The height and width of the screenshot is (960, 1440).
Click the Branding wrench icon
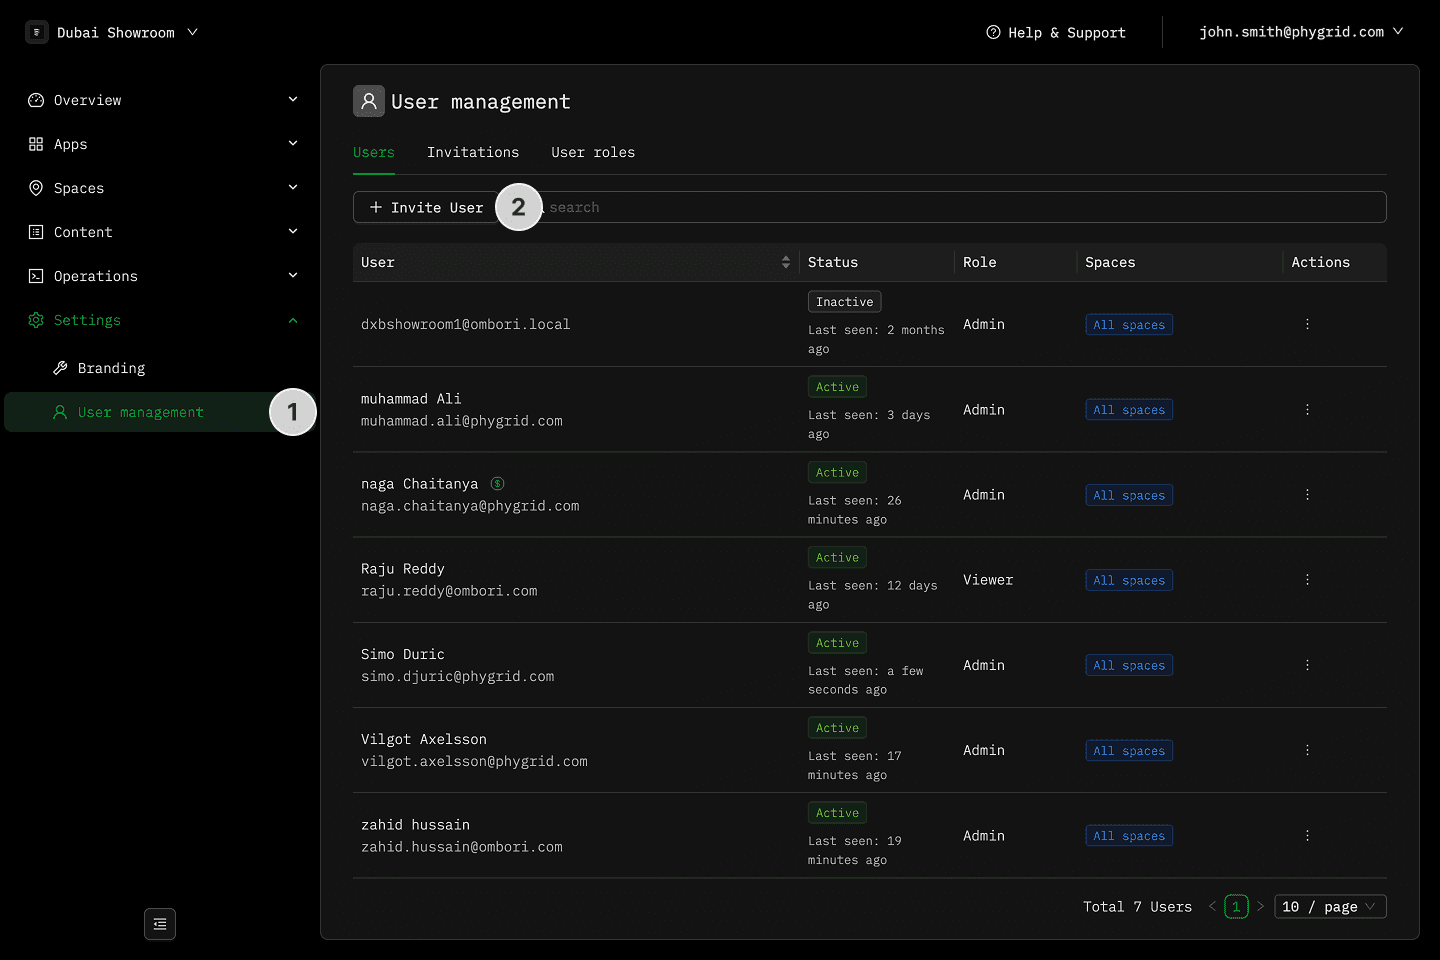(60, 368)
